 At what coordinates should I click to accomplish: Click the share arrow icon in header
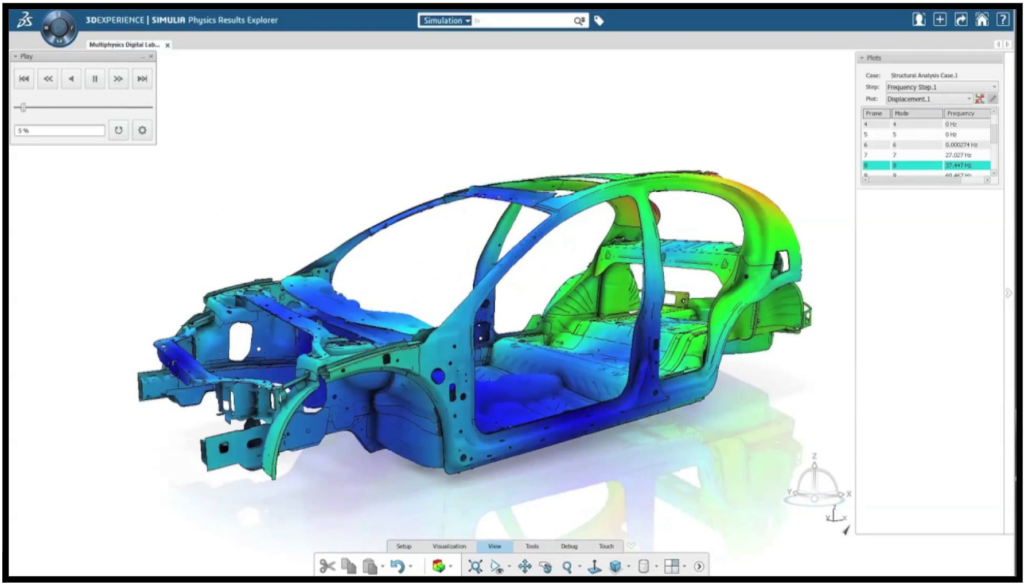tap(961, 19)
